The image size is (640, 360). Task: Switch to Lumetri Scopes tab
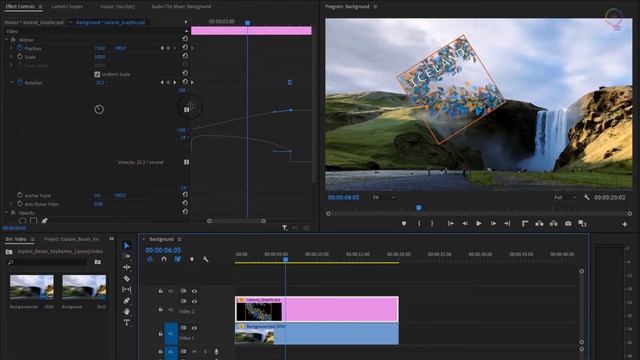pyautogui.click(x=67, y=7)
